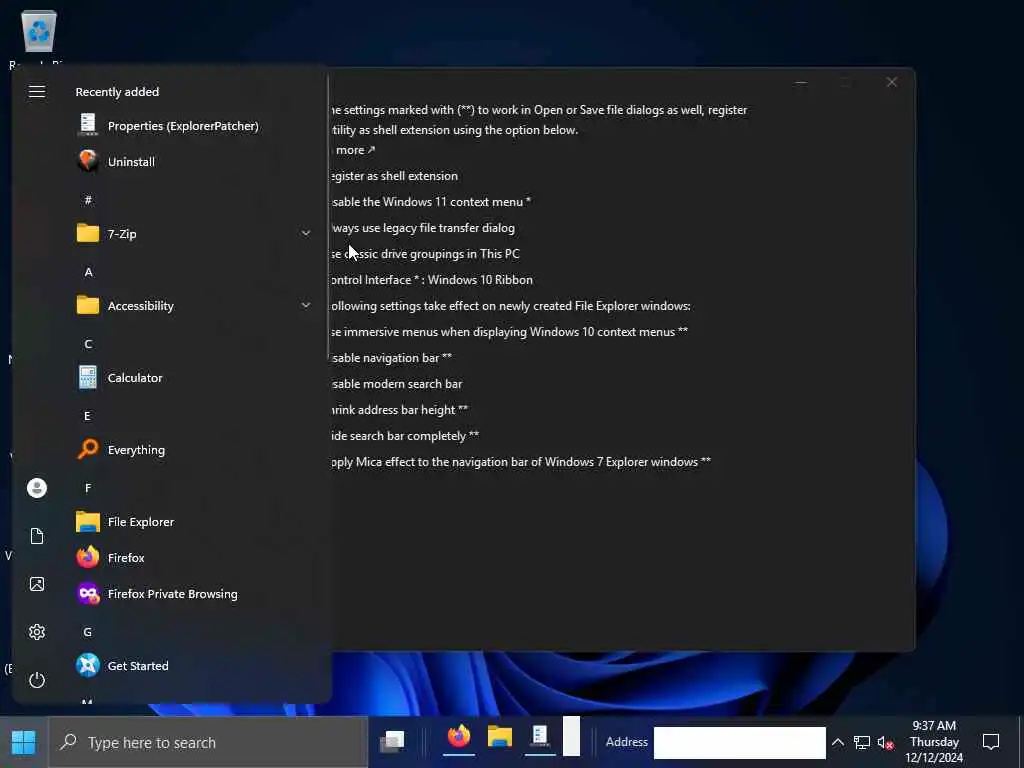Click the Windows Start button on the taskbar
The height and width of the screenshot is (768, 1024).
pos(24,742)
